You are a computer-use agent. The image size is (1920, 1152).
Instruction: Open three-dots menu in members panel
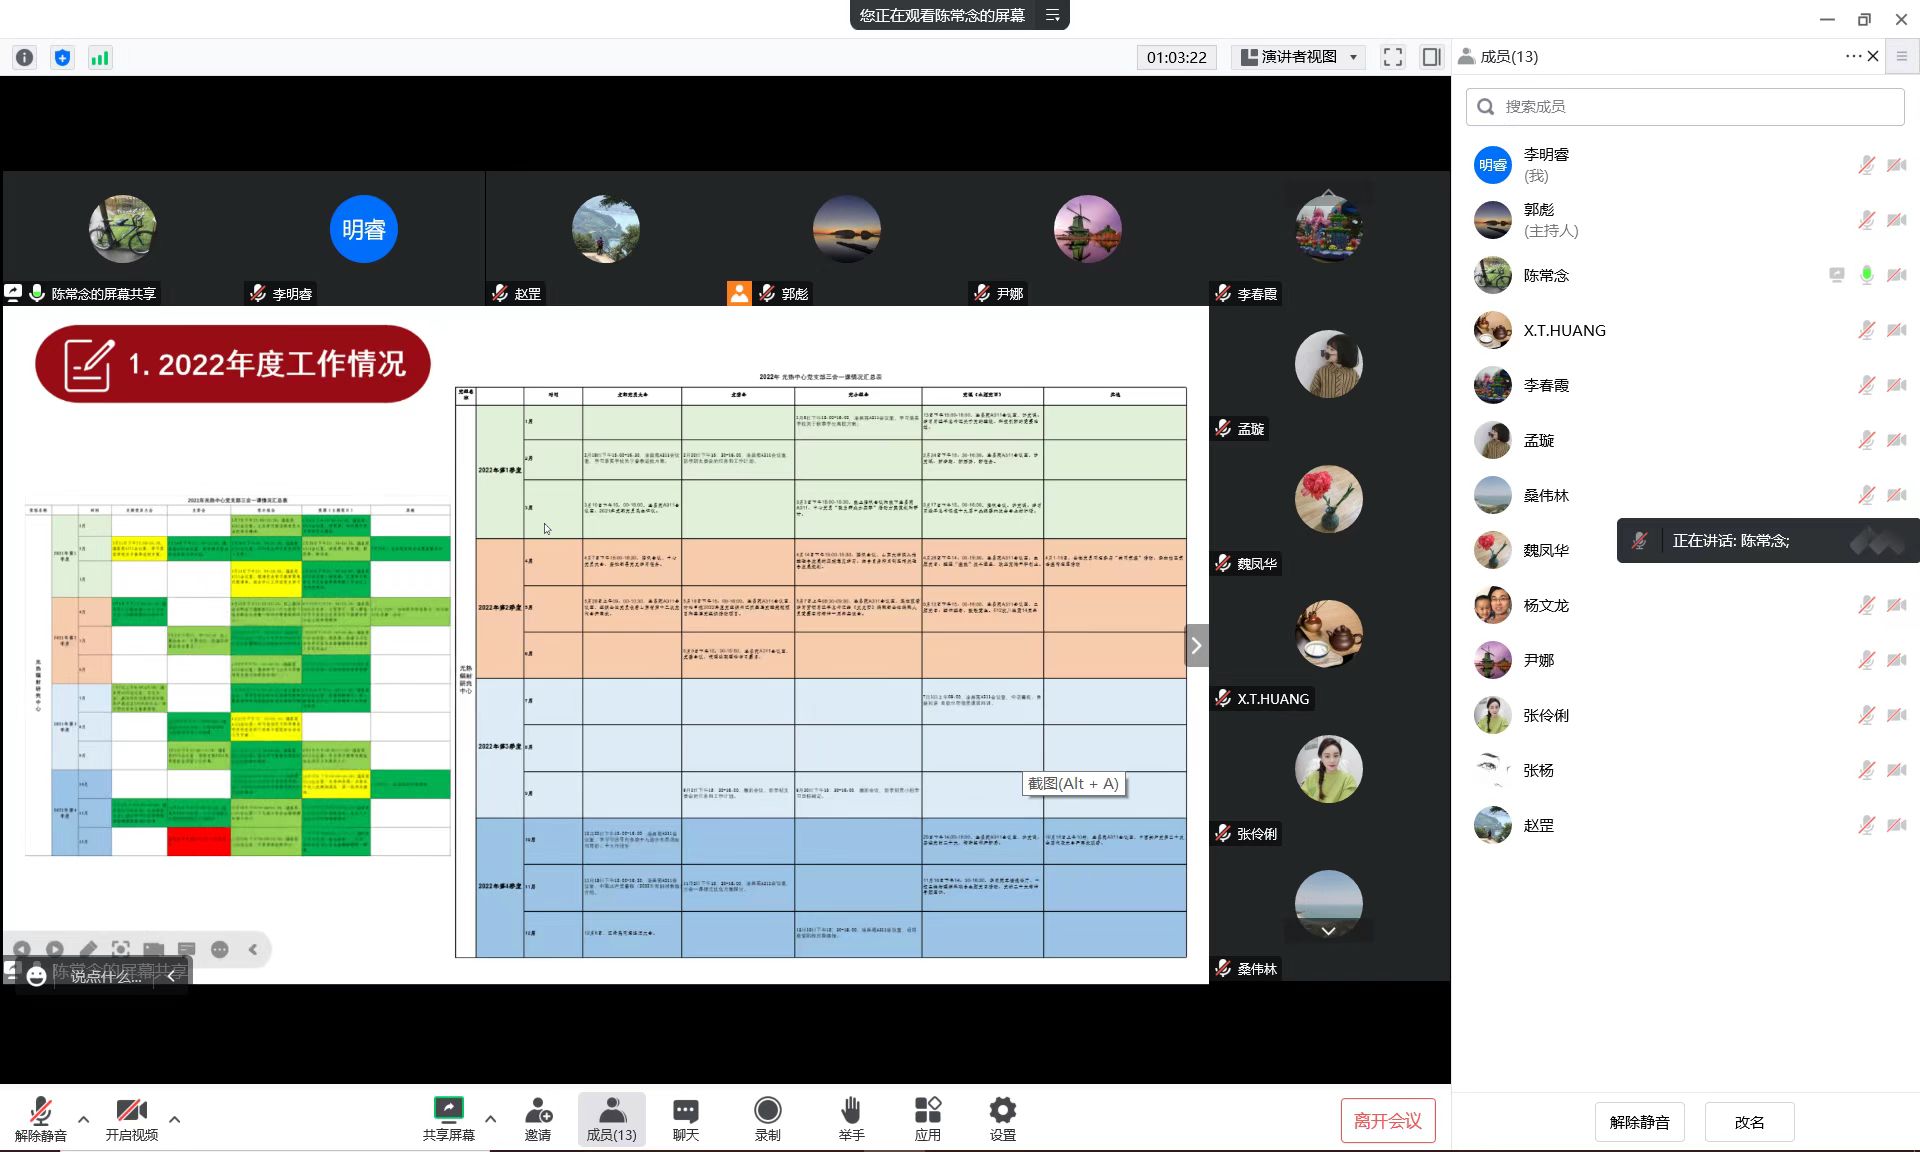1852,57
